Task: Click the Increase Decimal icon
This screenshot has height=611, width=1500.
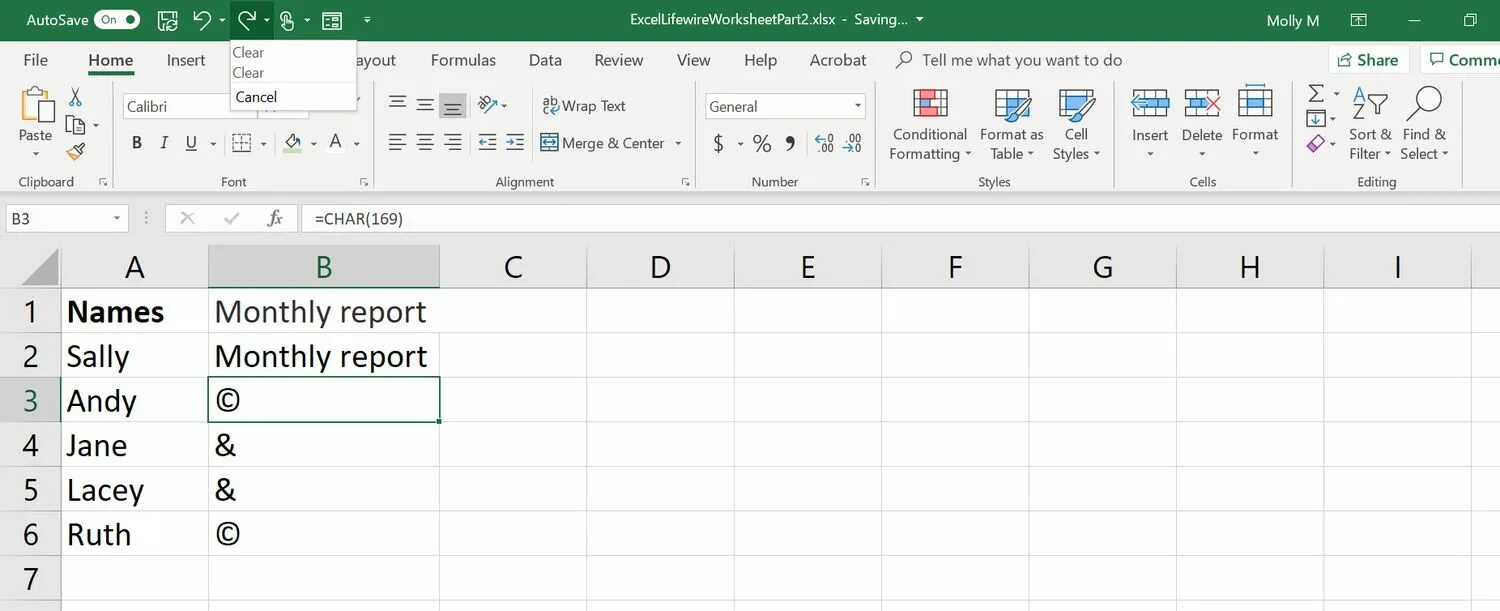Action: coord(824,144)
